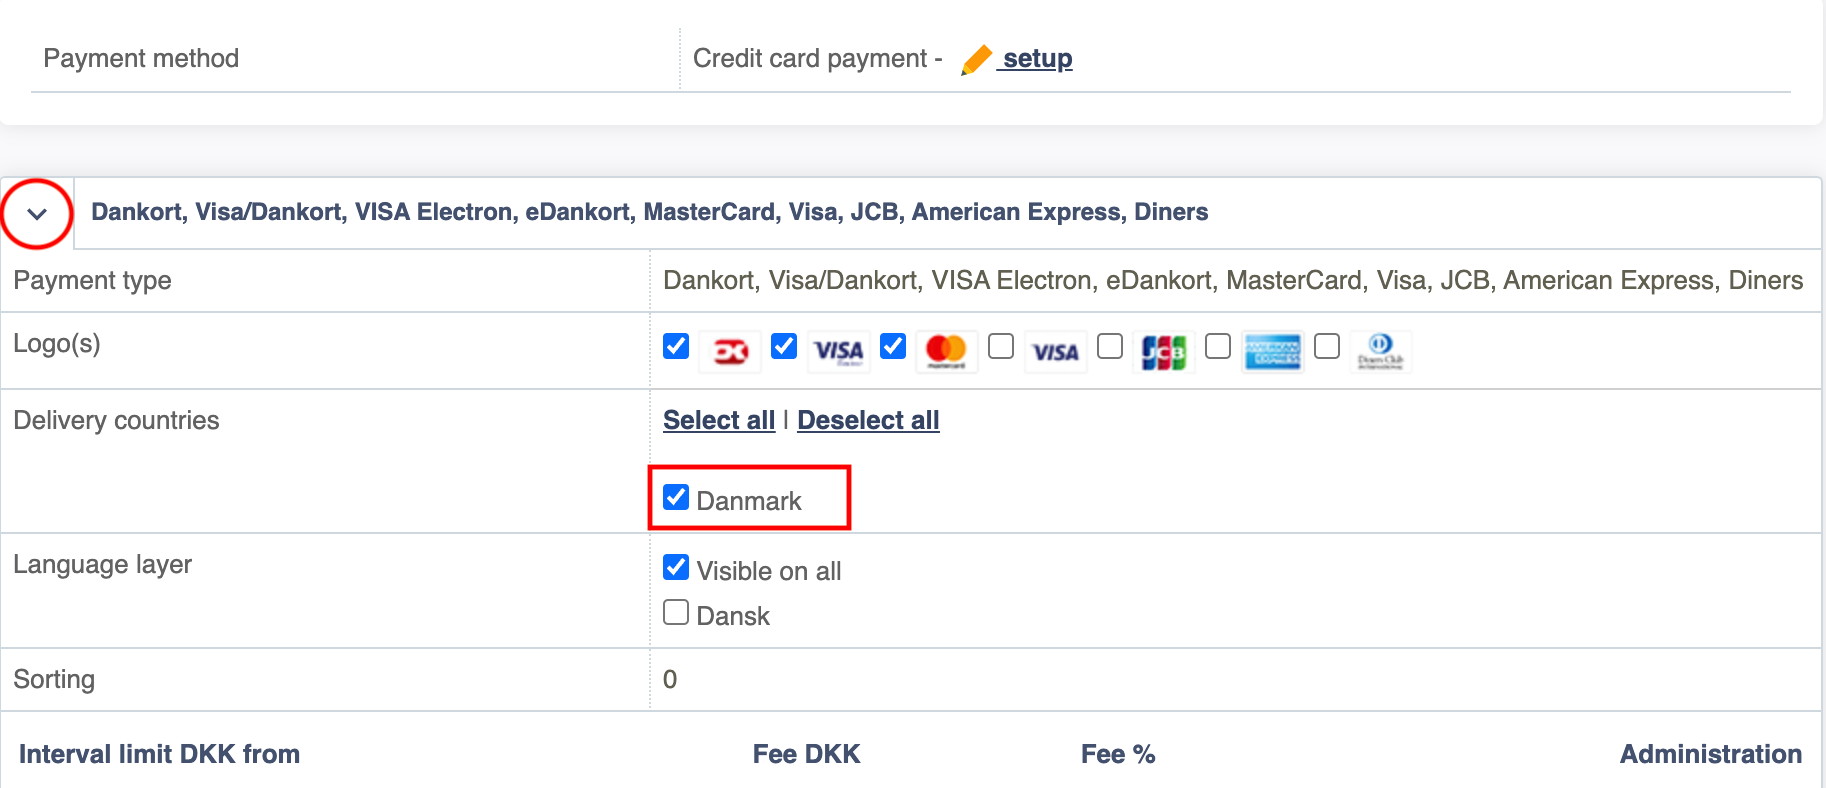The image size is (1826, 788).
Task: Enable the JCB logo checkbox
Action: click(x=1110, y=346)
